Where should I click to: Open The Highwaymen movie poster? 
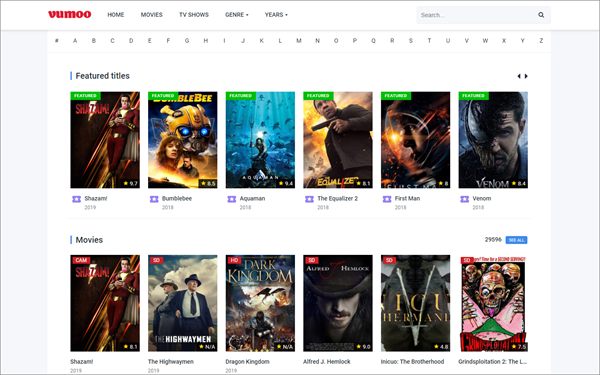click(183, 303)
